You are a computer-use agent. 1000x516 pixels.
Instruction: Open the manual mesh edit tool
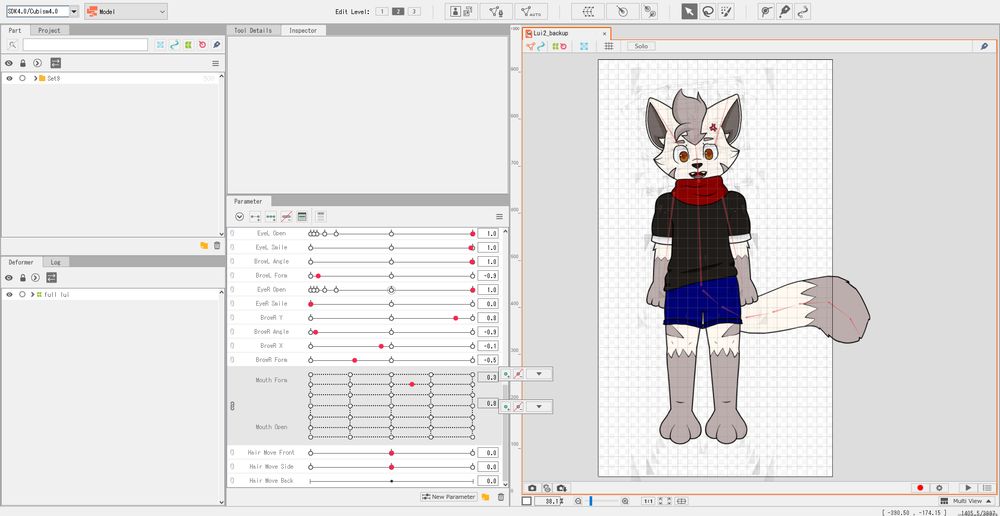click(496, 11)
